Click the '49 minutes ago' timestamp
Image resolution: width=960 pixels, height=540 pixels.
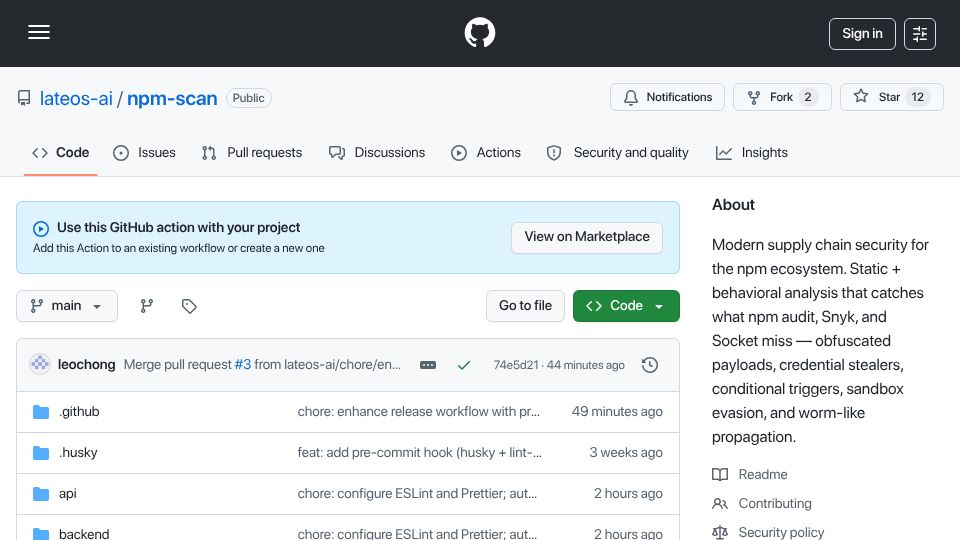(x=617, y=411)
